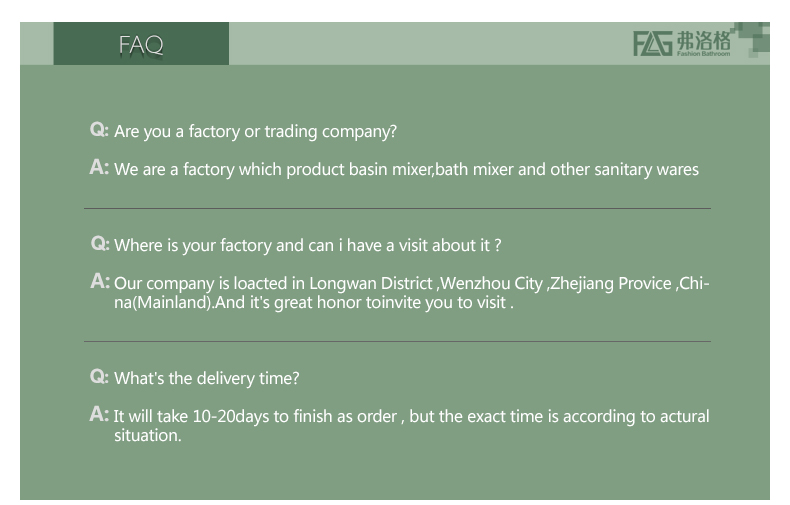Click the Q: marker before delivery time question

click(99, 377)
